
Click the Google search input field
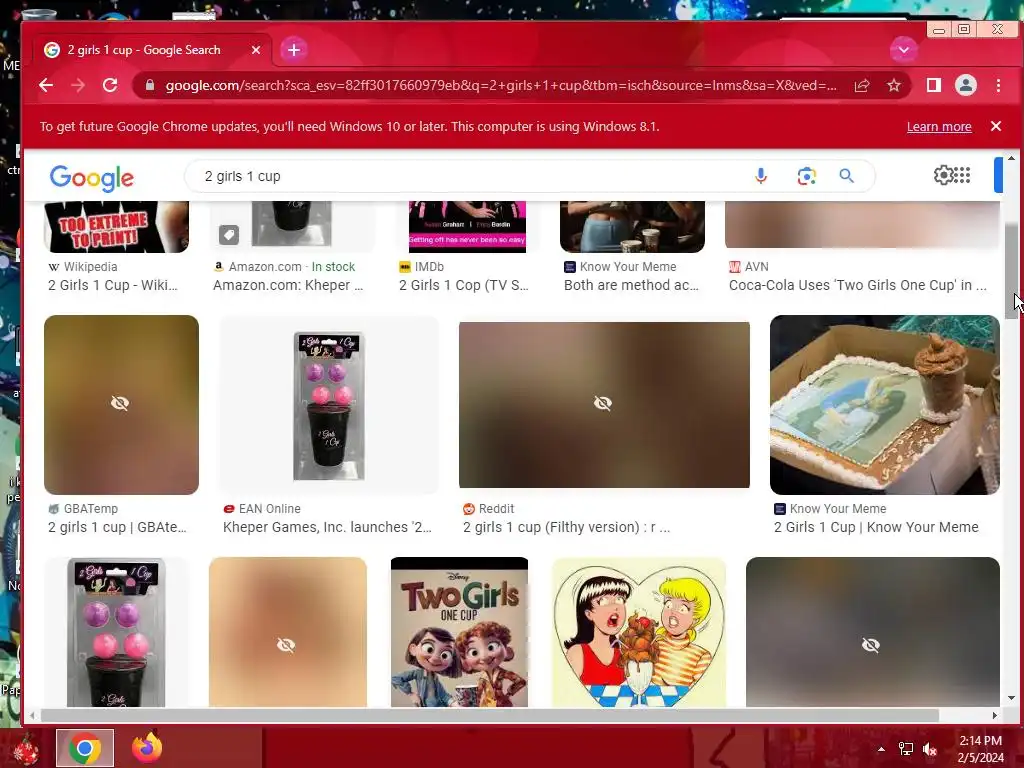coord(473,176)
